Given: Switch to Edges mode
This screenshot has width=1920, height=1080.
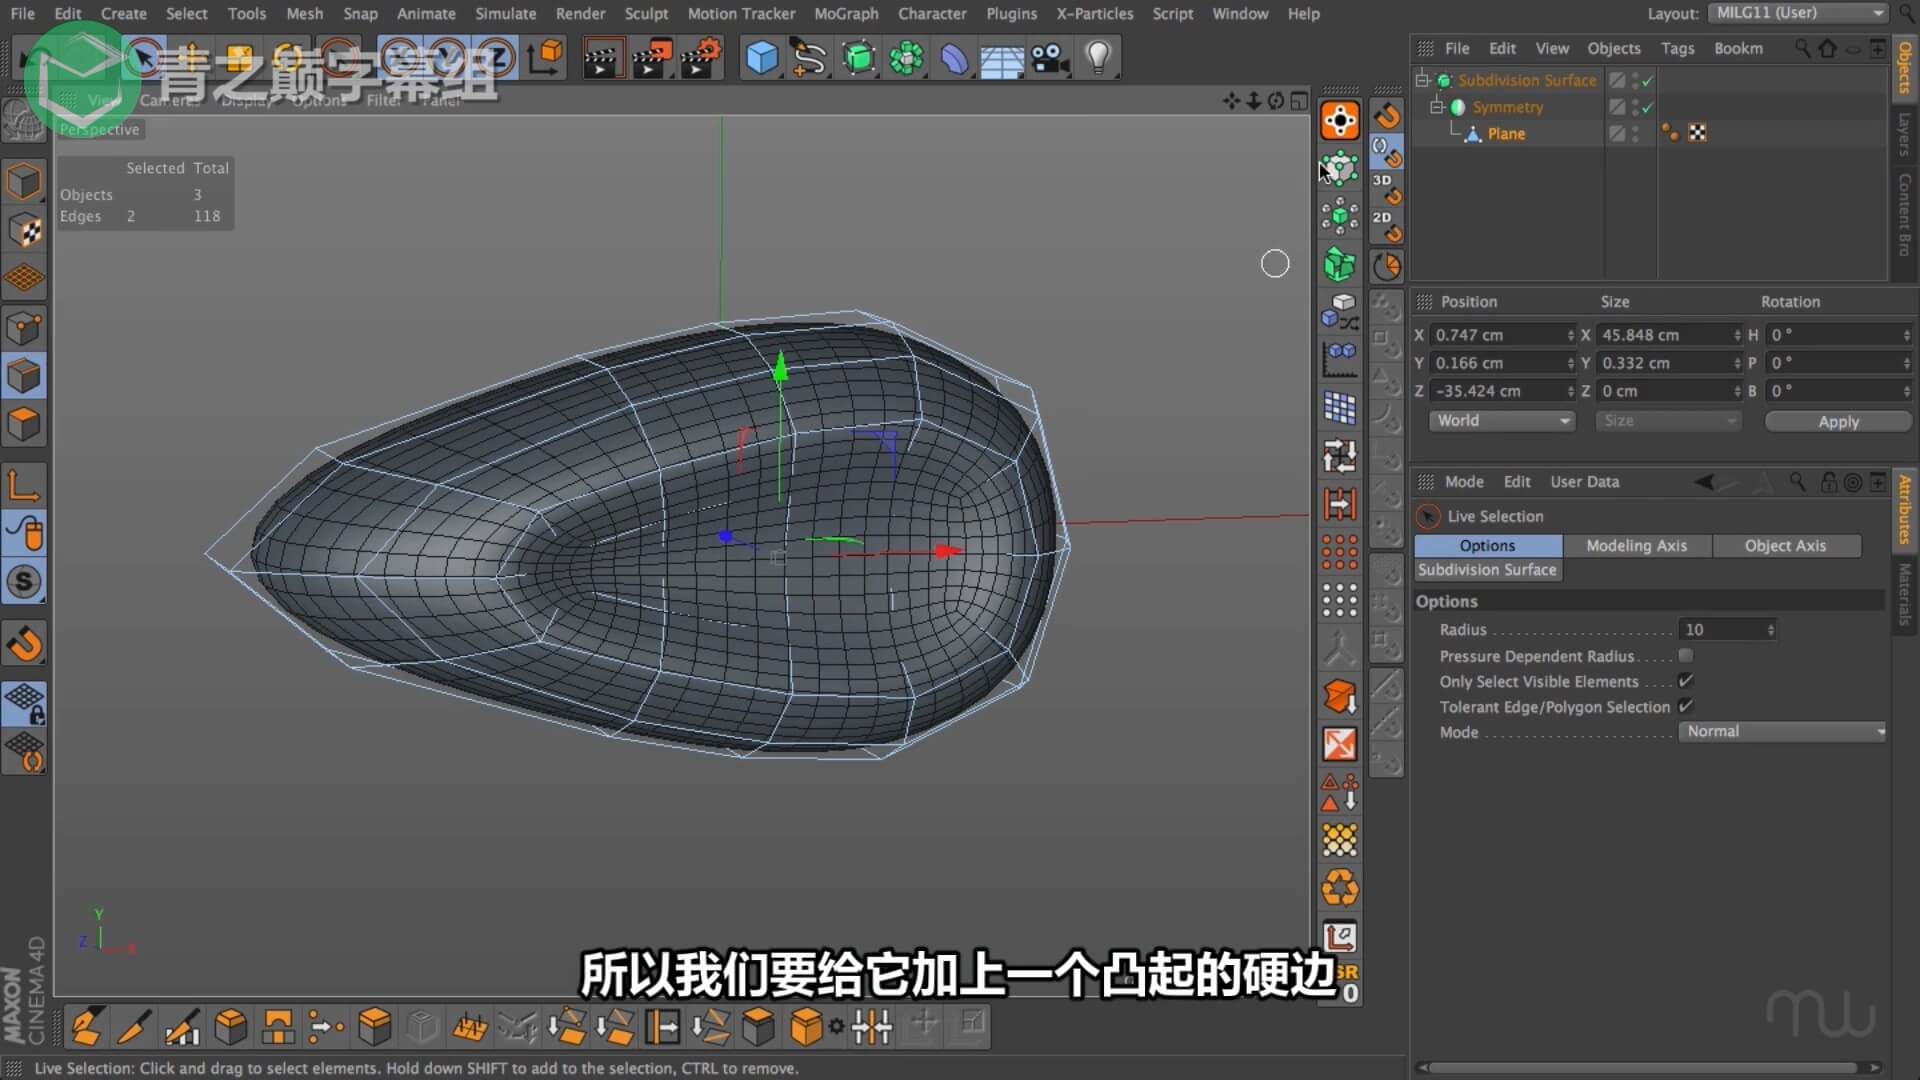Looking at the screenshot, I should point(24,377).
